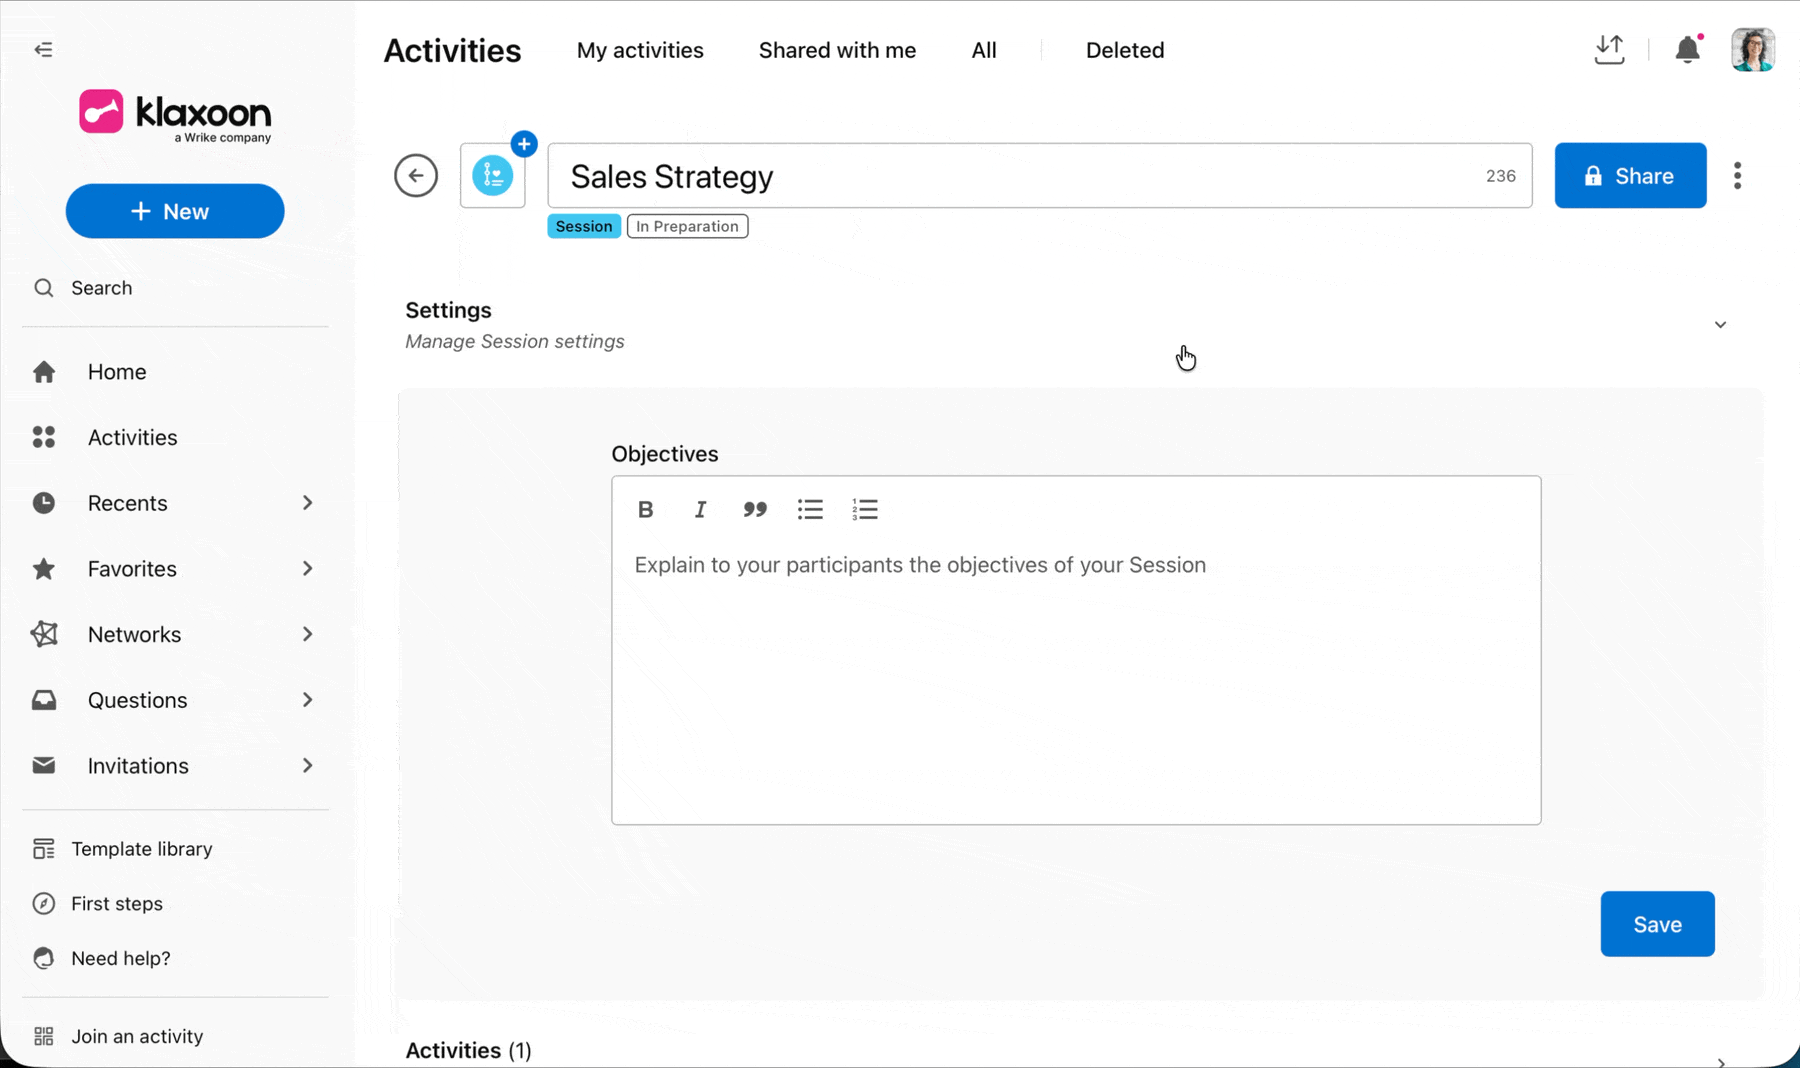
Task: Collapse the Settings section chevron
Action: (1720, 325)
